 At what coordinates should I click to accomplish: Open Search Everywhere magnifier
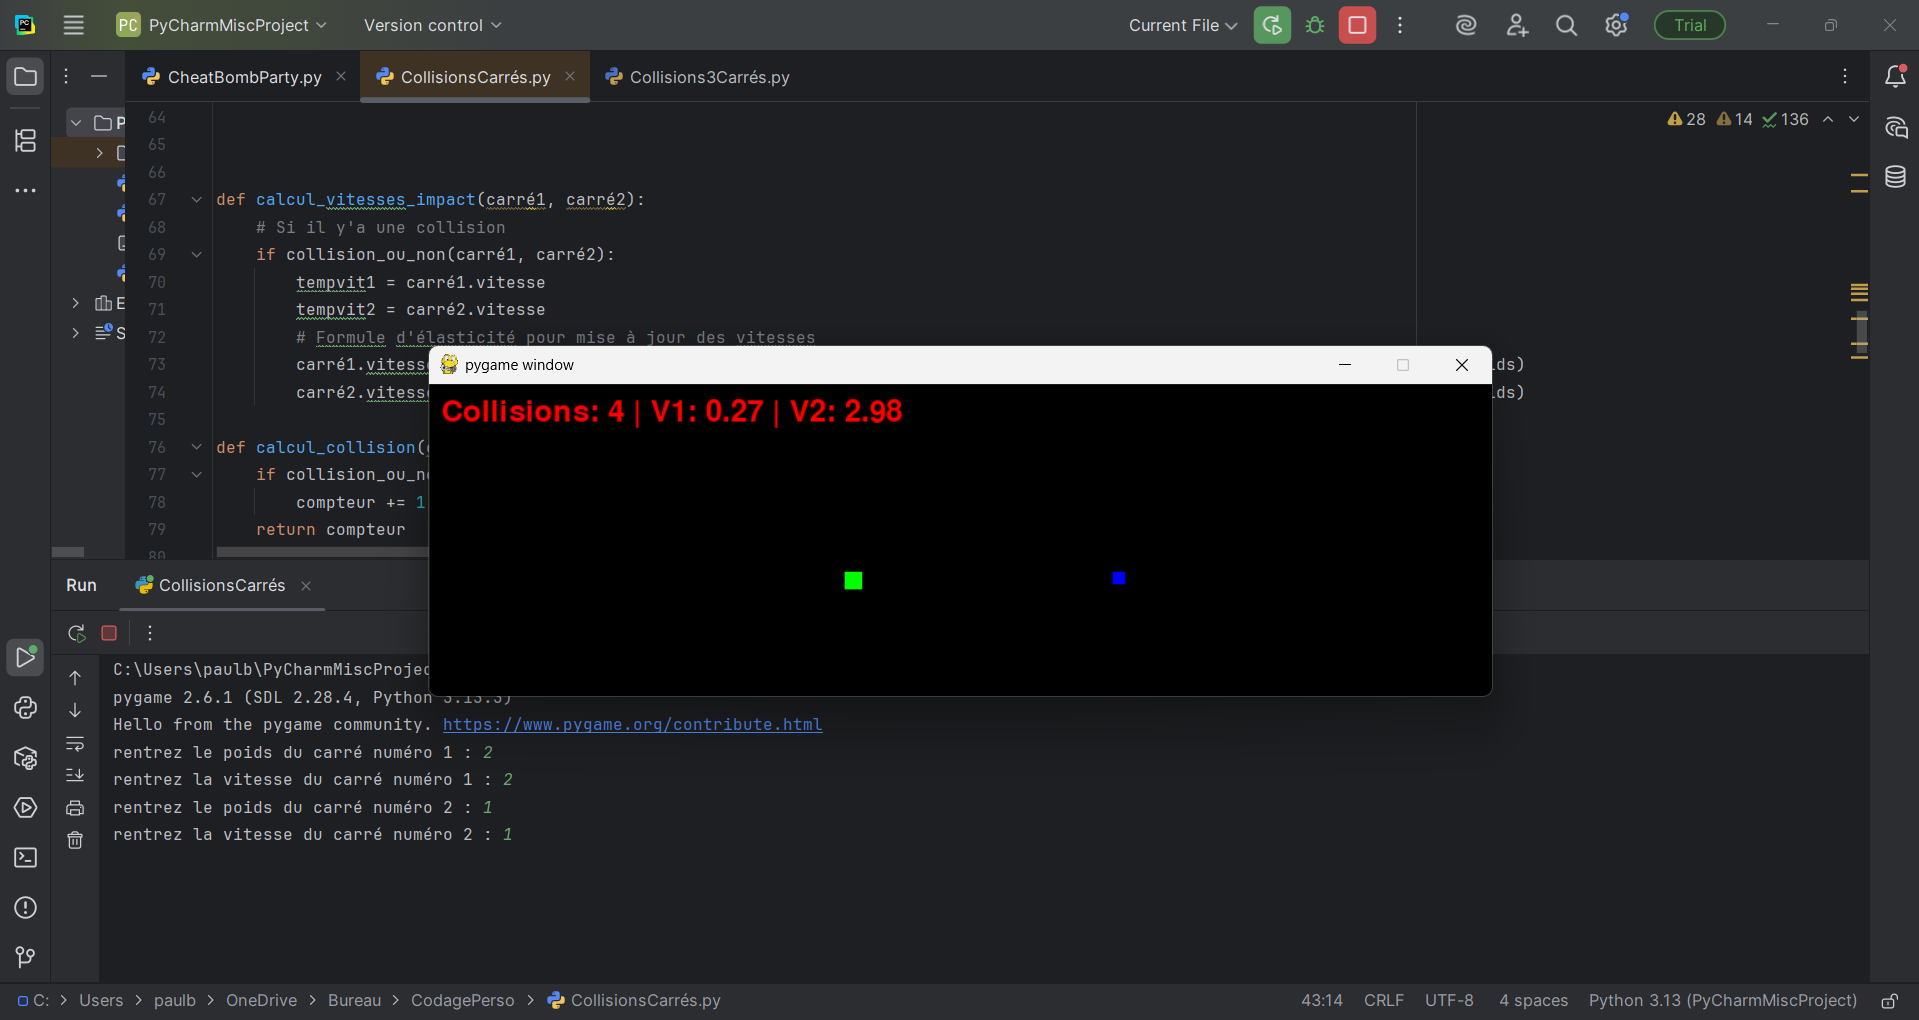1566,25
